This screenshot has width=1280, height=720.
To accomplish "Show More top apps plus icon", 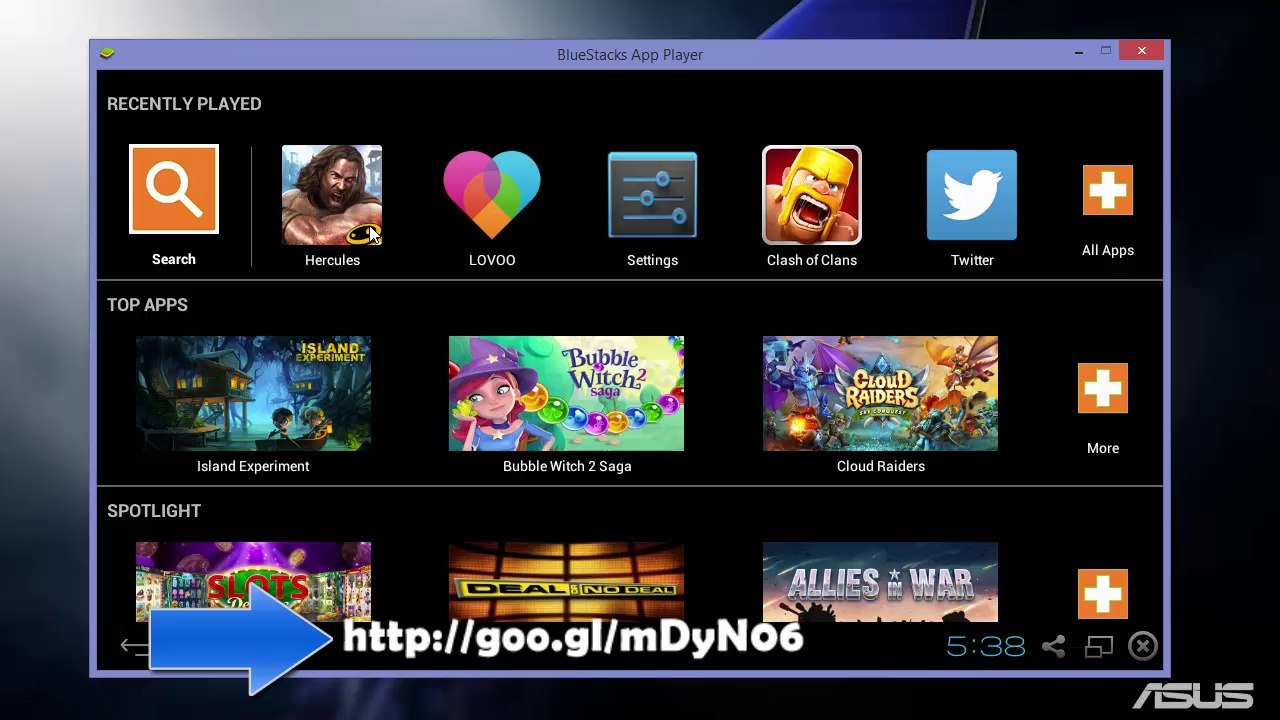I will tap(1103, 388).
